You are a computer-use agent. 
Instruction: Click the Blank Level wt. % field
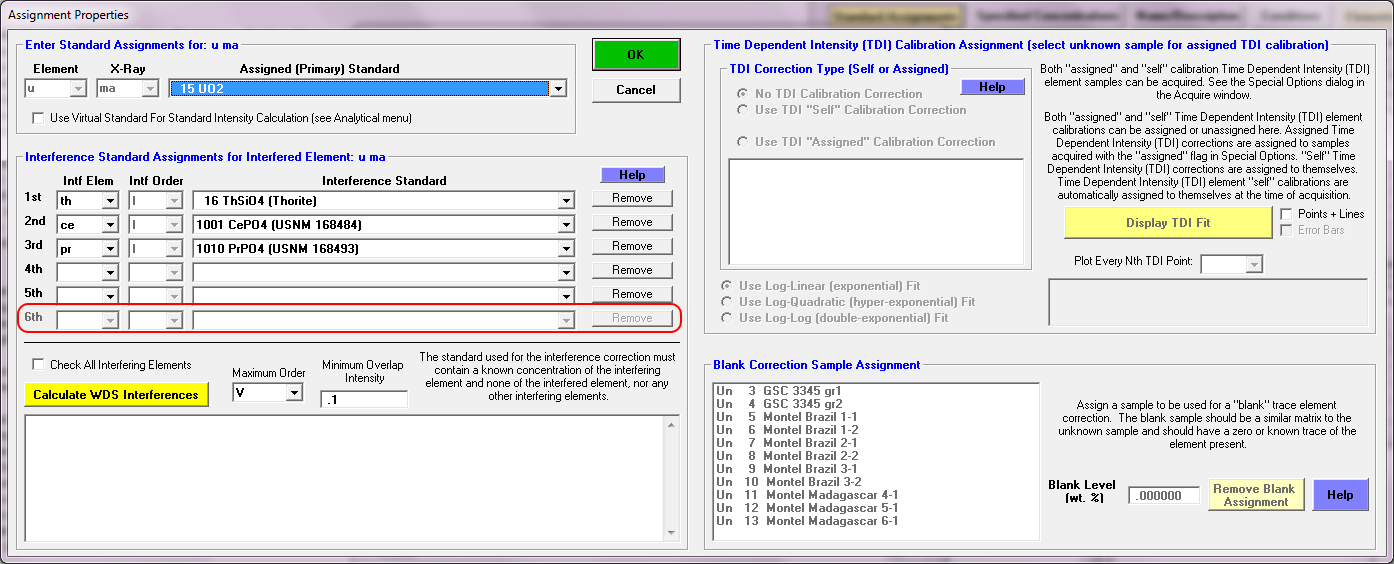pos(1163,496)
